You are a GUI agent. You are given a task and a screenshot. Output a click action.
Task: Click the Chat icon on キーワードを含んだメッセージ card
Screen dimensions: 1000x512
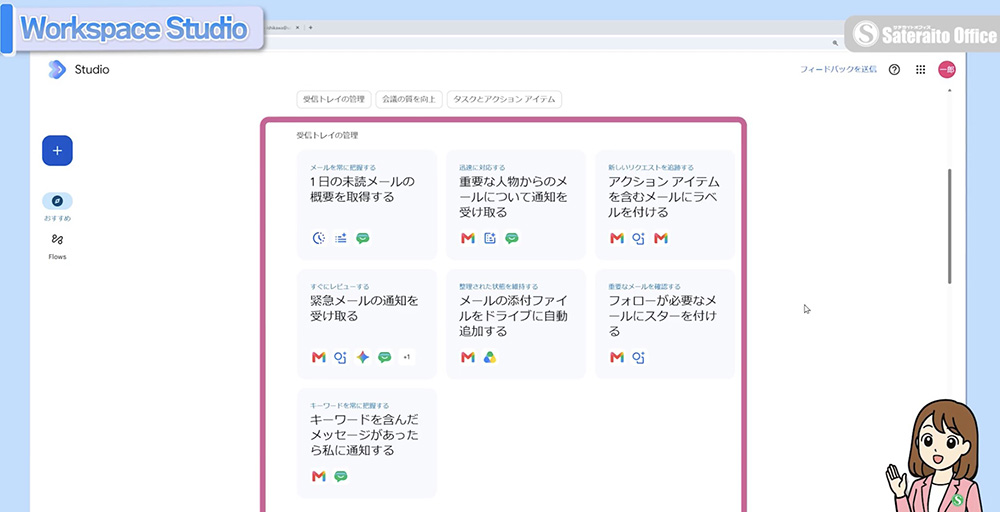(x=341, y=476)
